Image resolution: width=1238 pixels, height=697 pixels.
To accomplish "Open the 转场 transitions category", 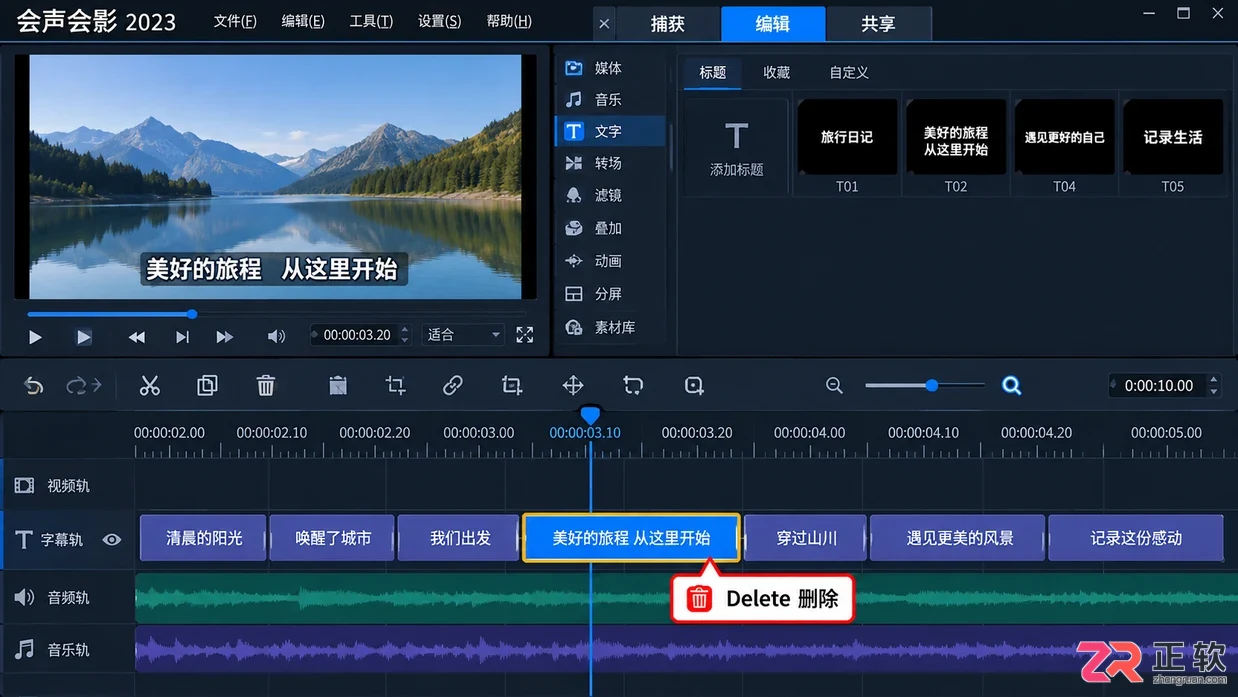I will (609, 163).
